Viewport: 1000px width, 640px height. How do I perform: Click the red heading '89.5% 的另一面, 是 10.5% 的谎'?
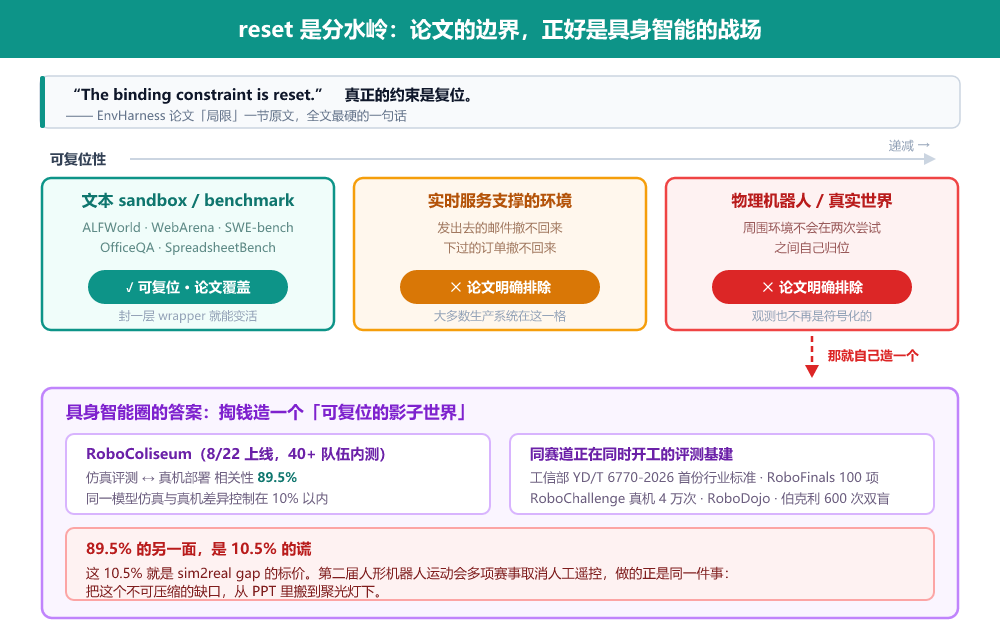click(x=198, y=549)
